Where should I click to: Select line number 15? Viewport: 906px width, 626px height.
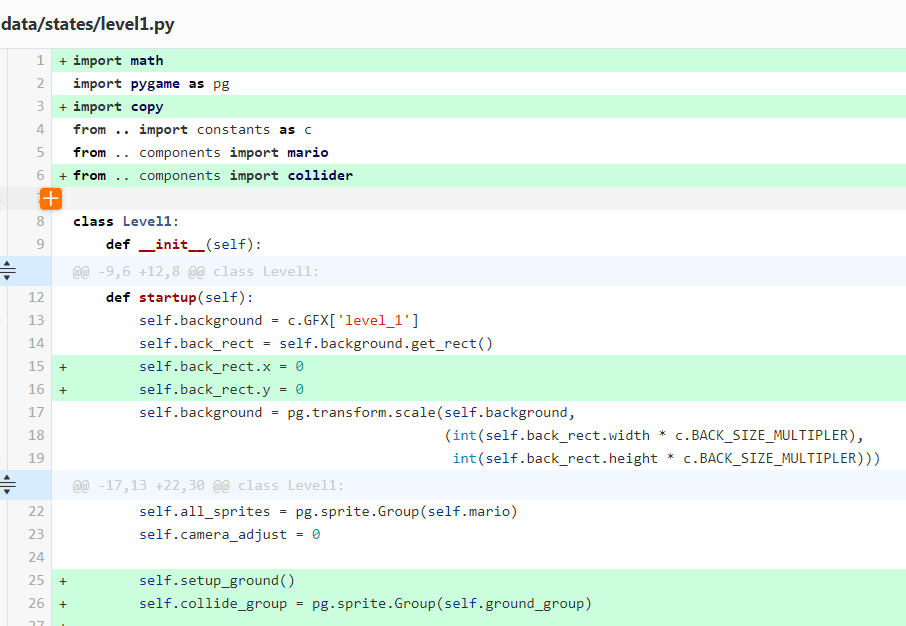click(x=36, y=366)
